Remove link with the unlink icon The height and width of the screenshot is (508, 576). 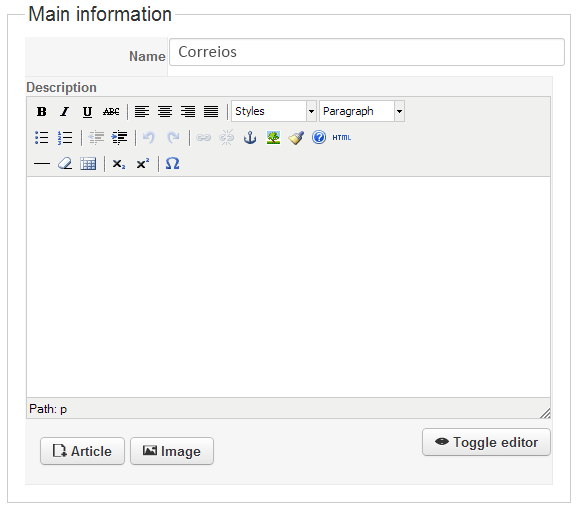point(227,138)
